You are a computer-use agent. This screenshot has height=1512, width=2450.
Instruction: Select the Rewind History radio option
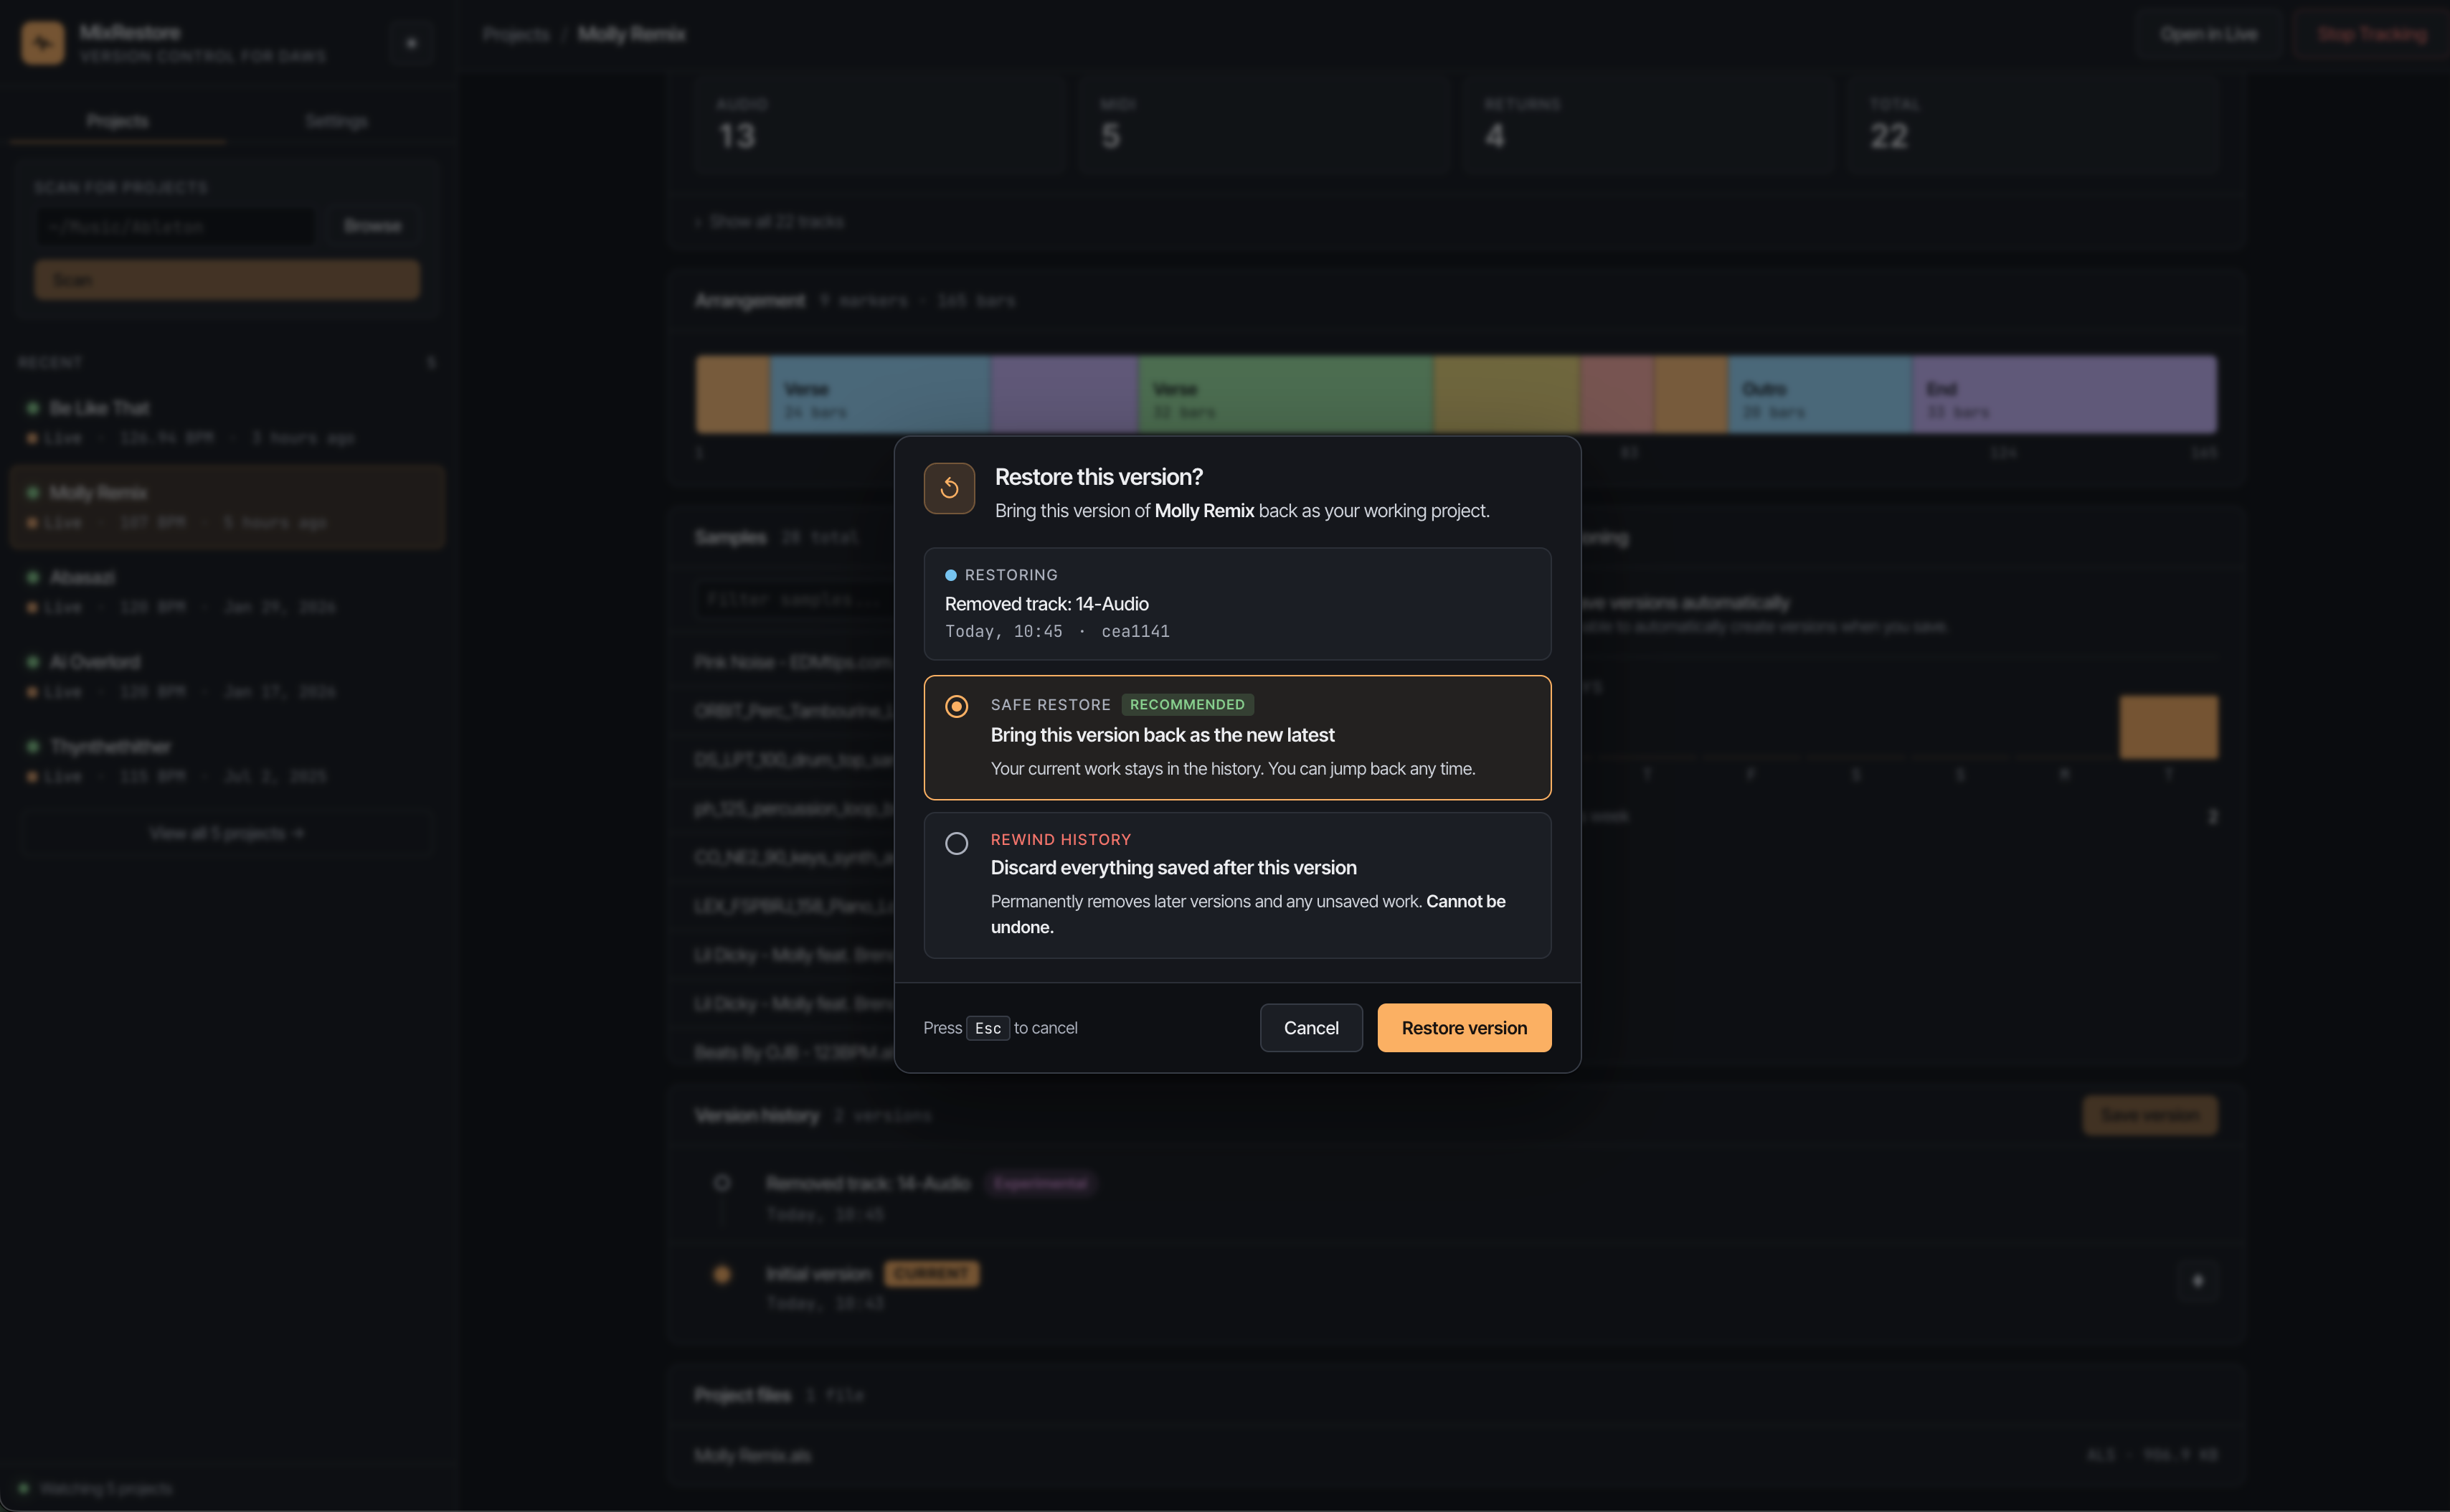pos(956,843)
